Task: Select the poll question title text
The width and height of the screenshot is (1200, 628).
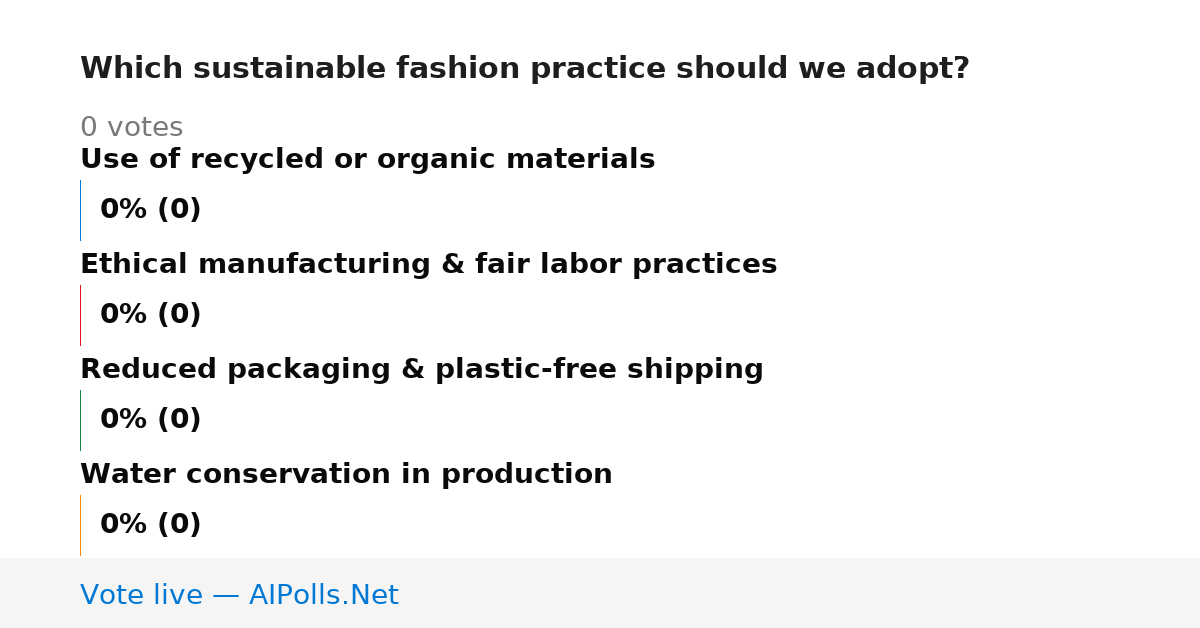Action: click(525, 69)
